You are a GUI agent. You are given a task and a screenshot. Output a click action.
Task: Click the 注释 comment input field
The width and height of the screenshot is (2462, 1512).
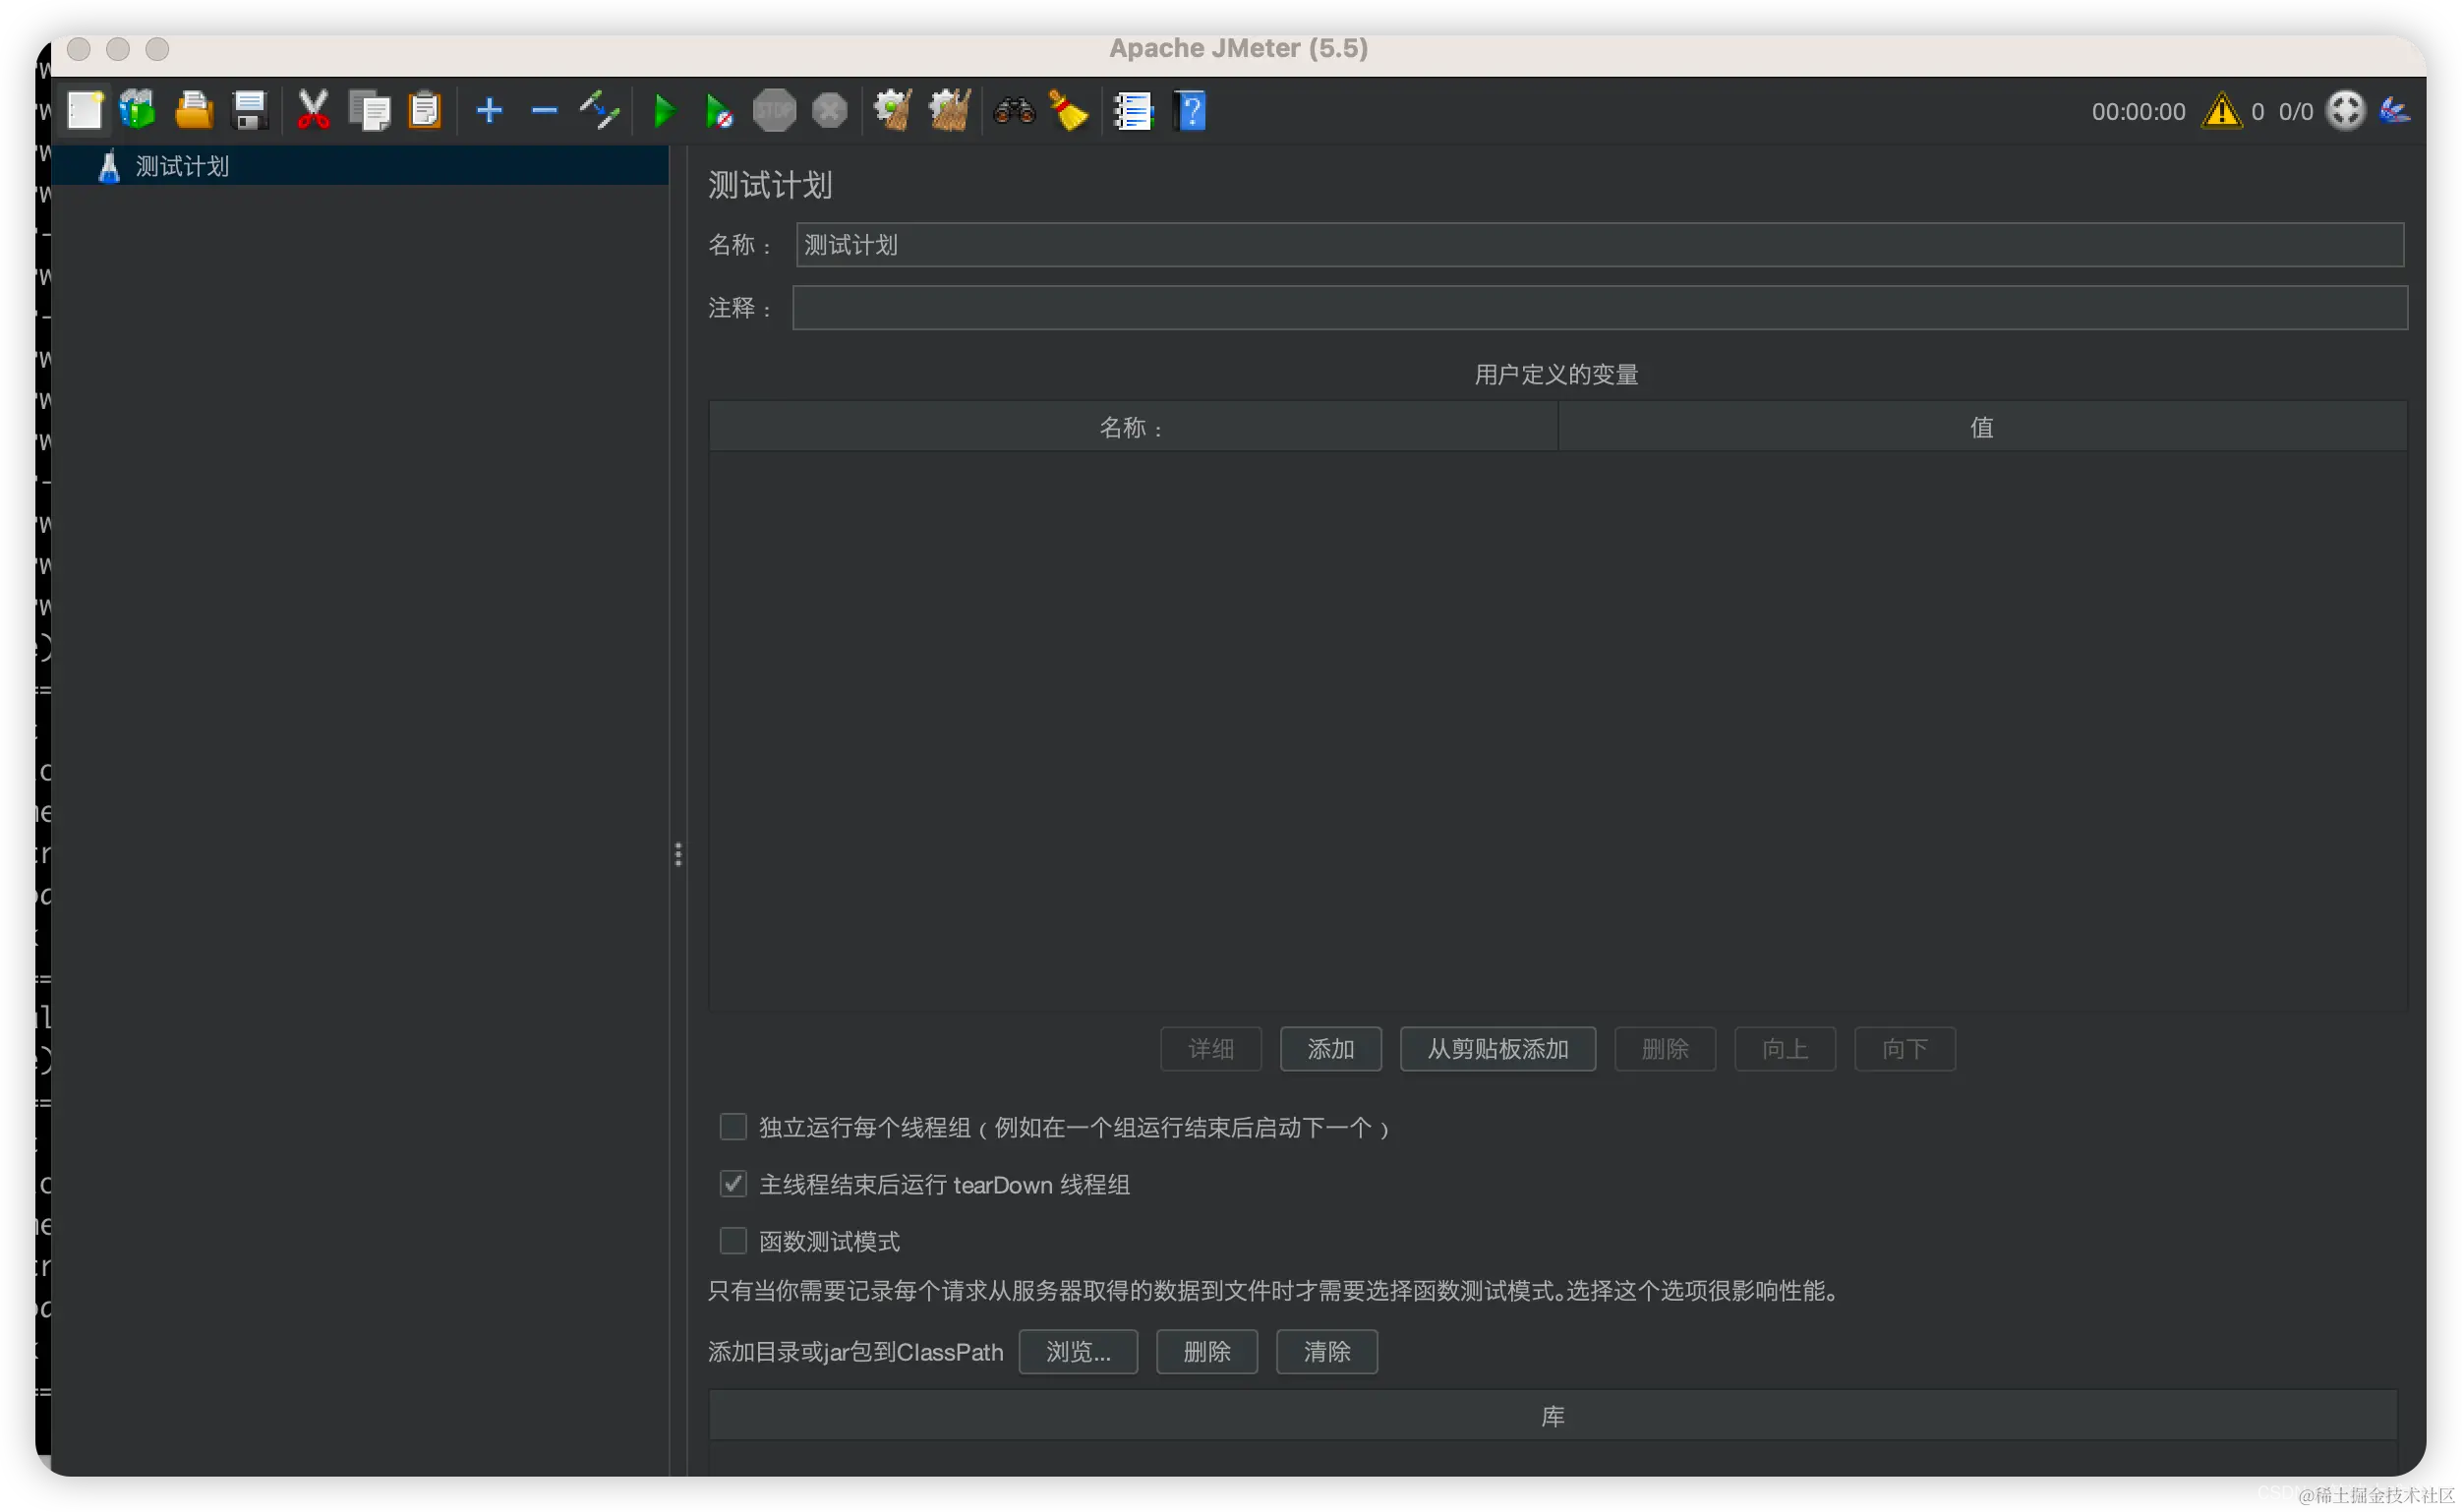tap(1599, 308)
